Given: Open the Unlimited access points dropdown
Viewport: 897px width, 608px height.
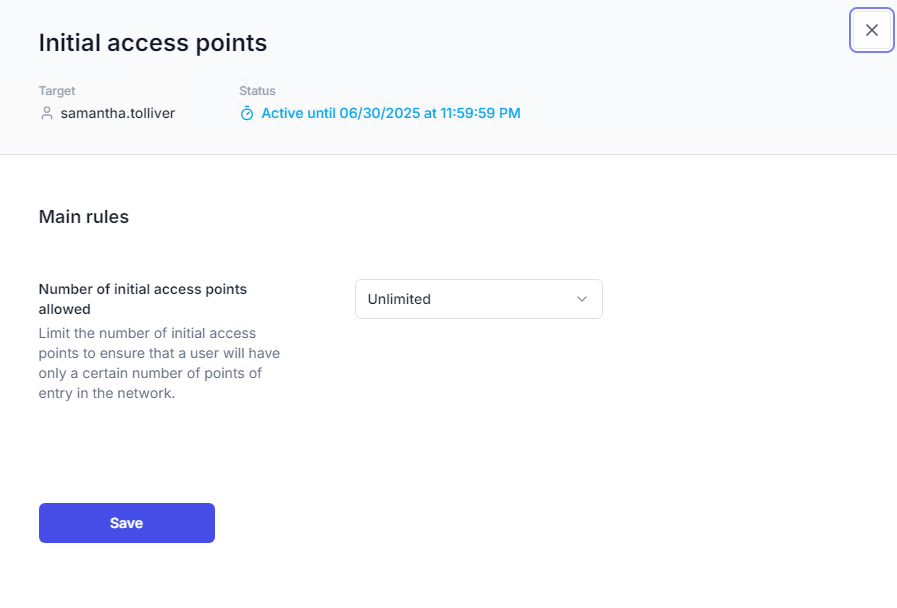Looking at the screenshot, I should [x=478, y=299].
